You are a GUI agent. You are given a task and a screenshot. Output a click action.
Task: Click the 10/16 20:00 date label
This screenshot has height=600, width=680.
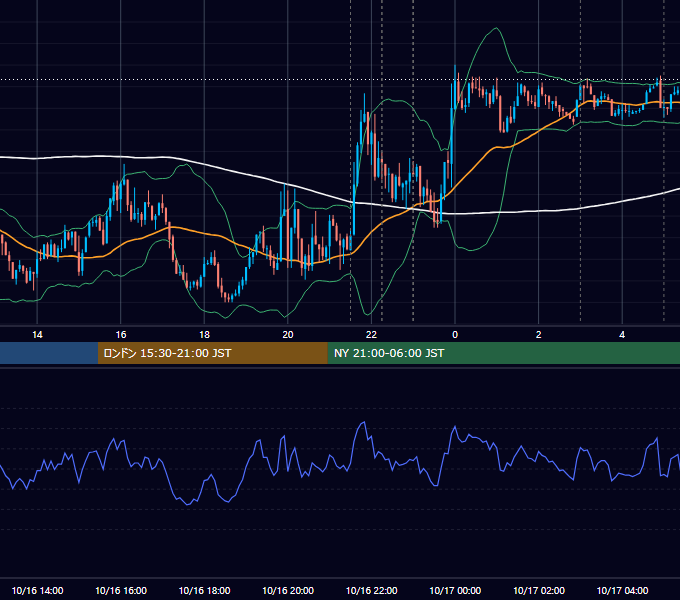288,590
